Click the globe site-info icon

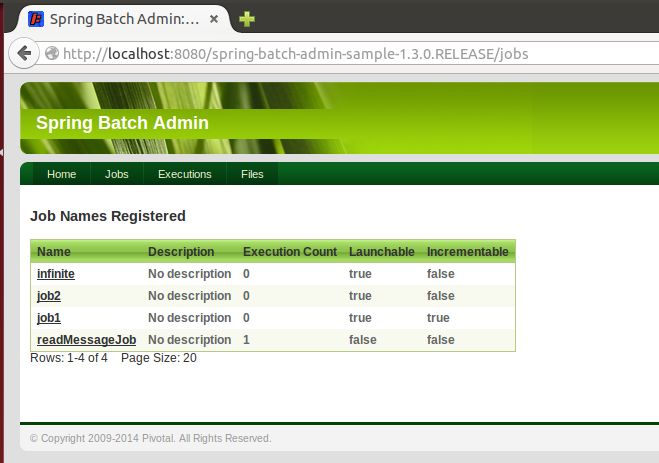coord(52,53)
